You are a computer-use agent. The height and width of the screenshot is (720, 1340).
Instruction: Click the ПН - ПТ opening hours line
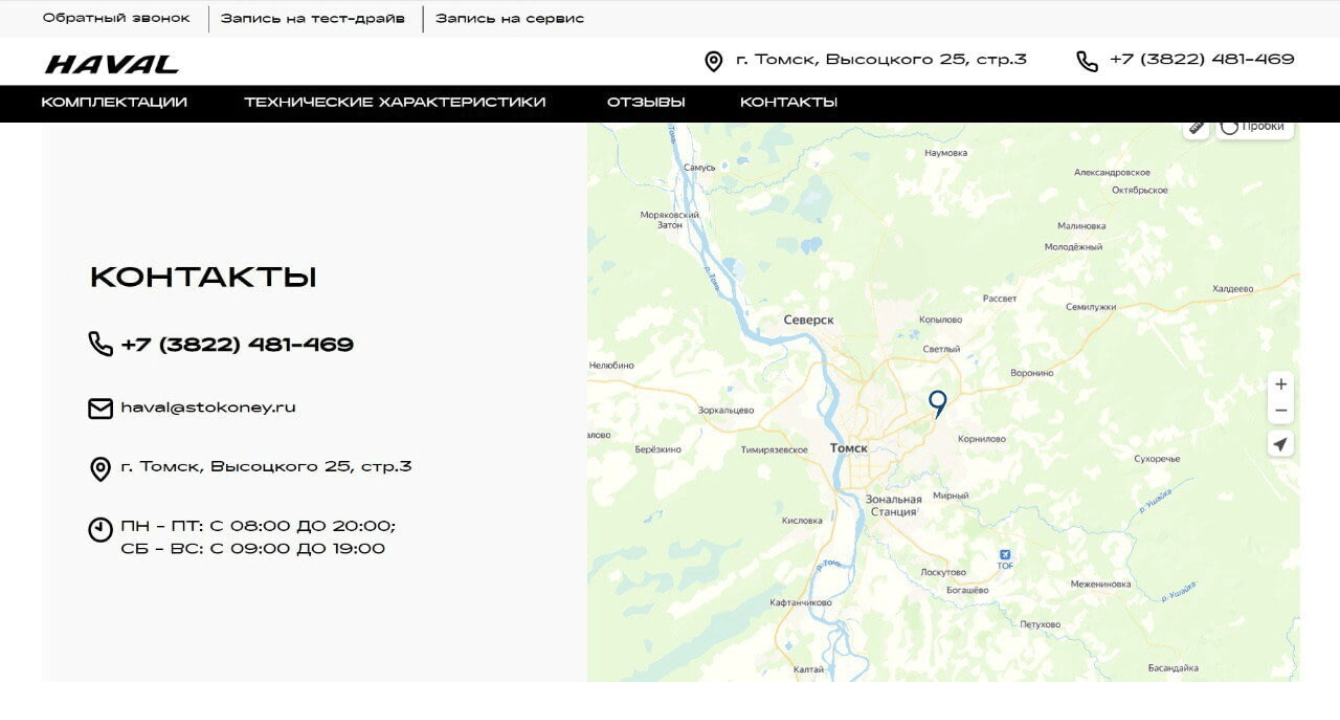[x=258, y=526]
